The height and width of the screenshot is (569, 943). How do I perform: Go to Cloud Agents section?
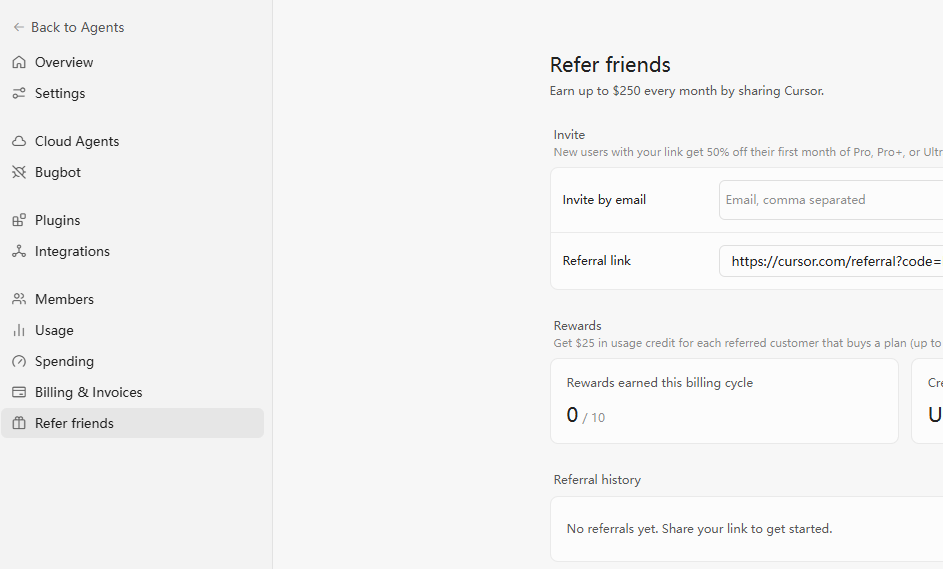pos(77,141)
